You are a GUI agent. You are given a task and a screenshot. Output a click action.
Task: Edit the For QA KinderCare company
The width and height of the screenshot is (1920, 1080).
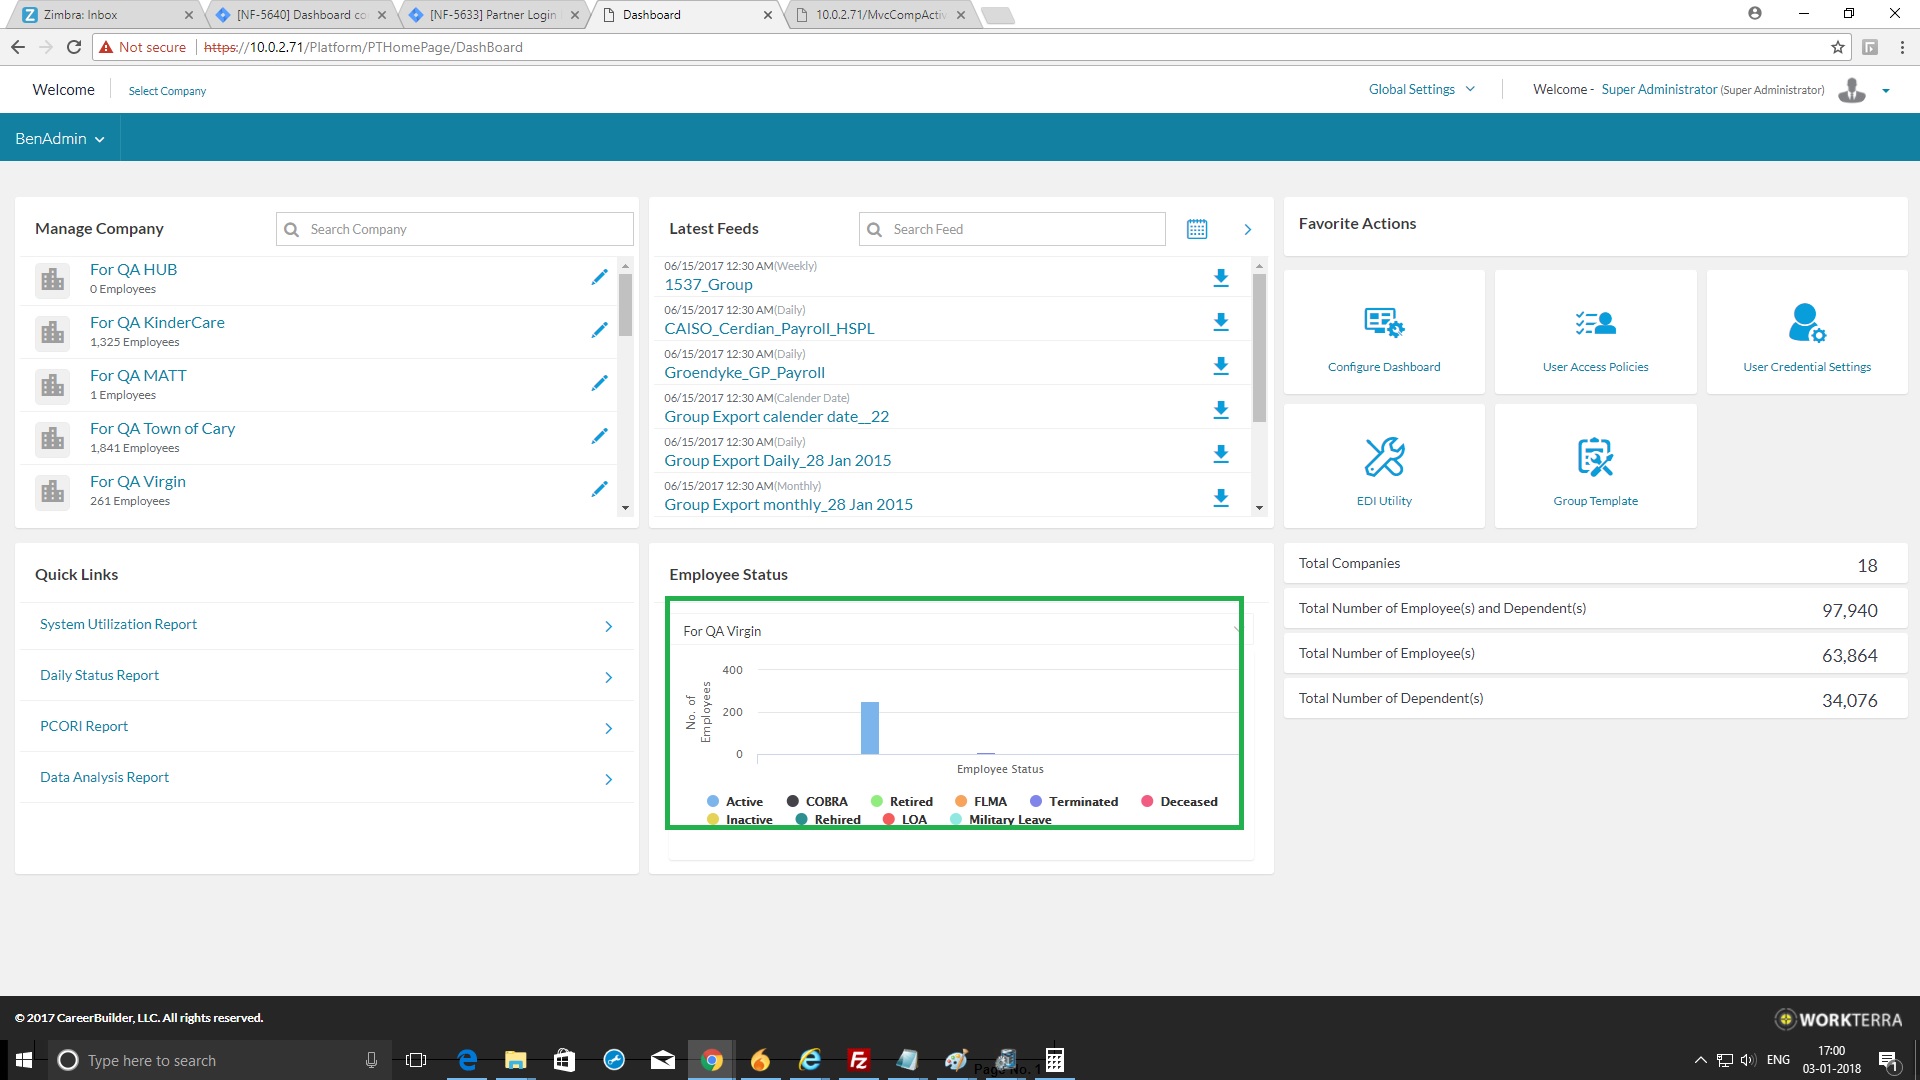[x=599, y=330]
